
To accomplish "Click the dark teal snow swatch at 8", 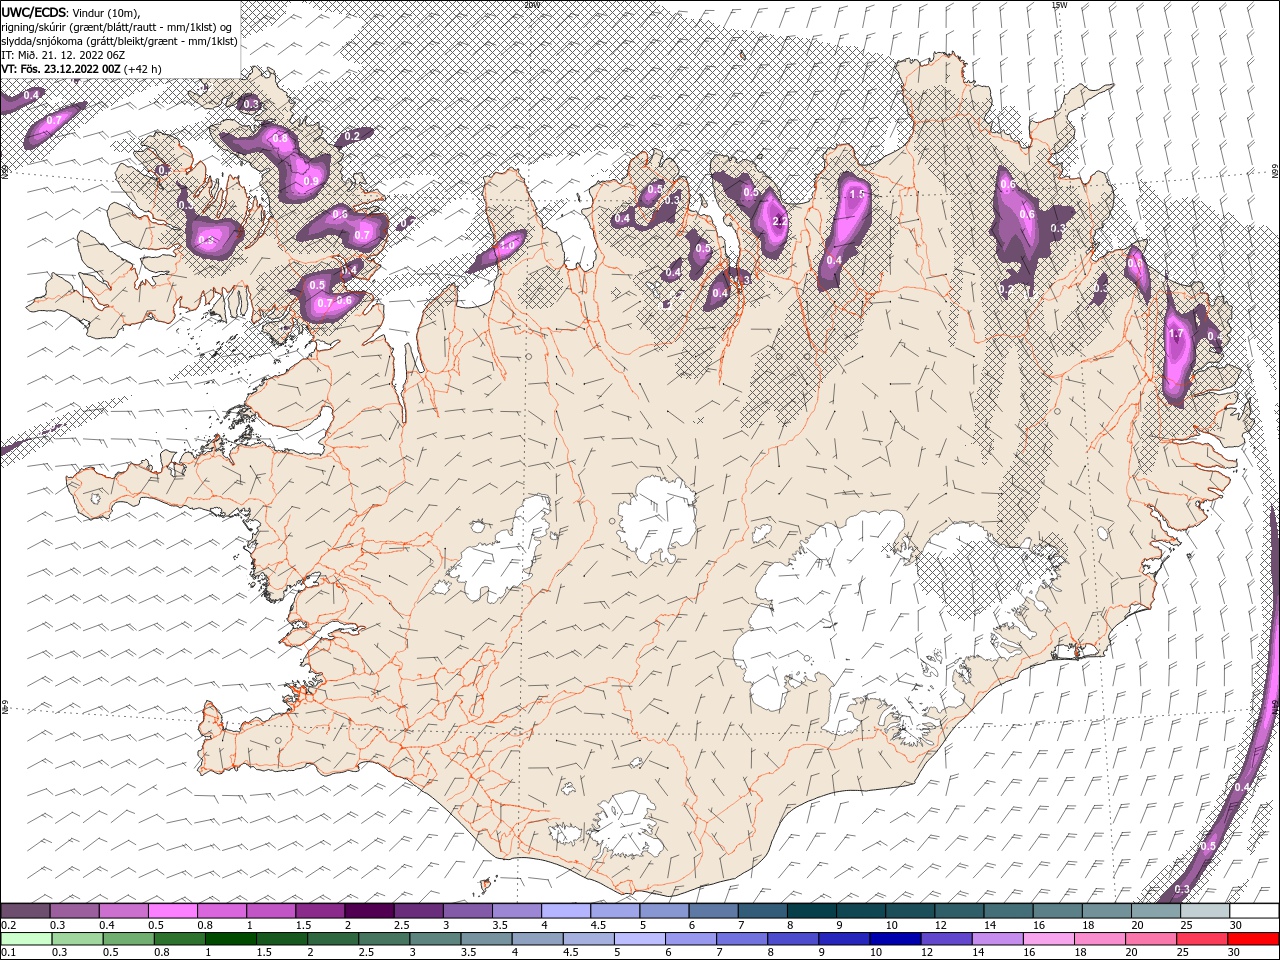I will tap(811, 911).
